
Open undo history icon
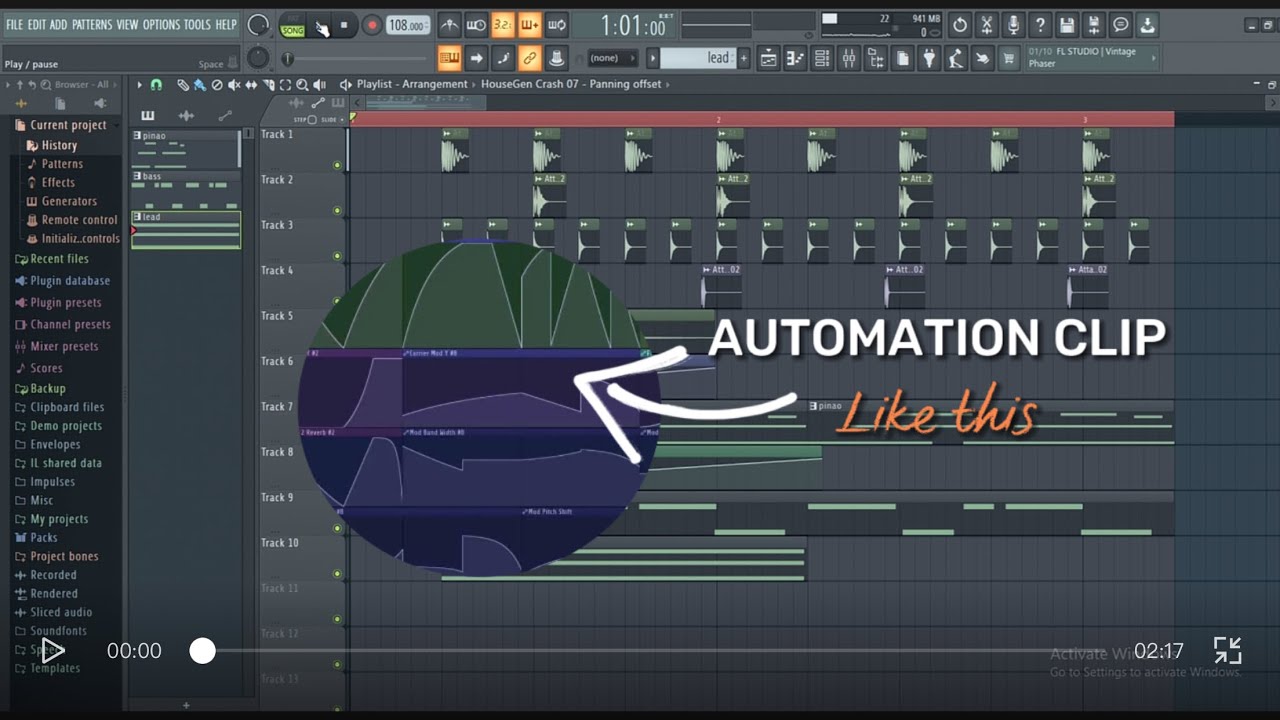click(x=960, y=25)
